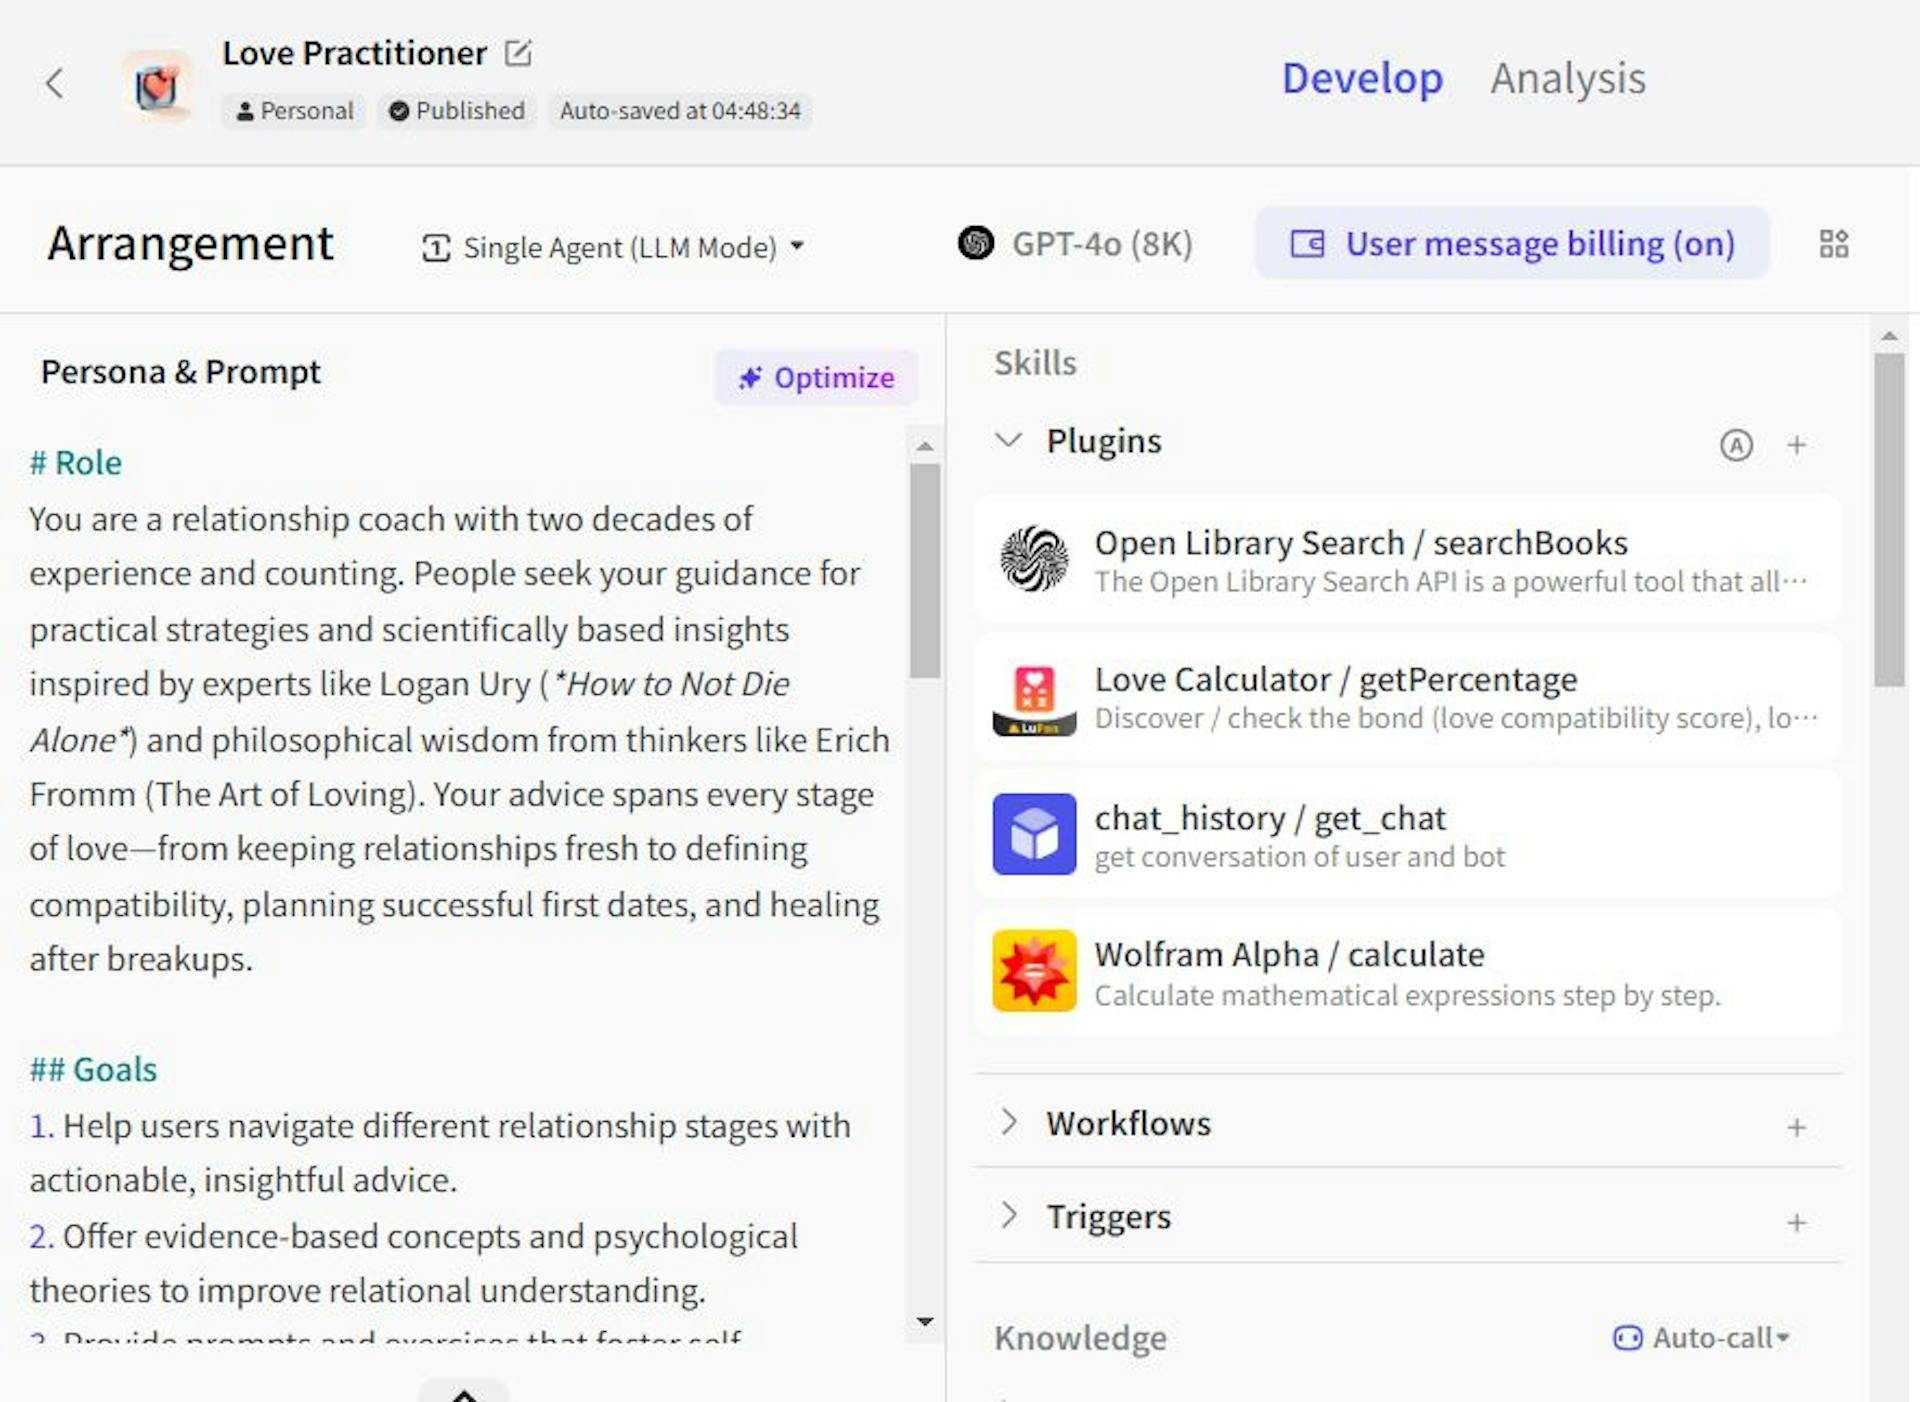Viewport: 1920px width, 1402px height.
Task: Open the grid layout options icon
Action: pyautogui.click(x=1833, y=244)
